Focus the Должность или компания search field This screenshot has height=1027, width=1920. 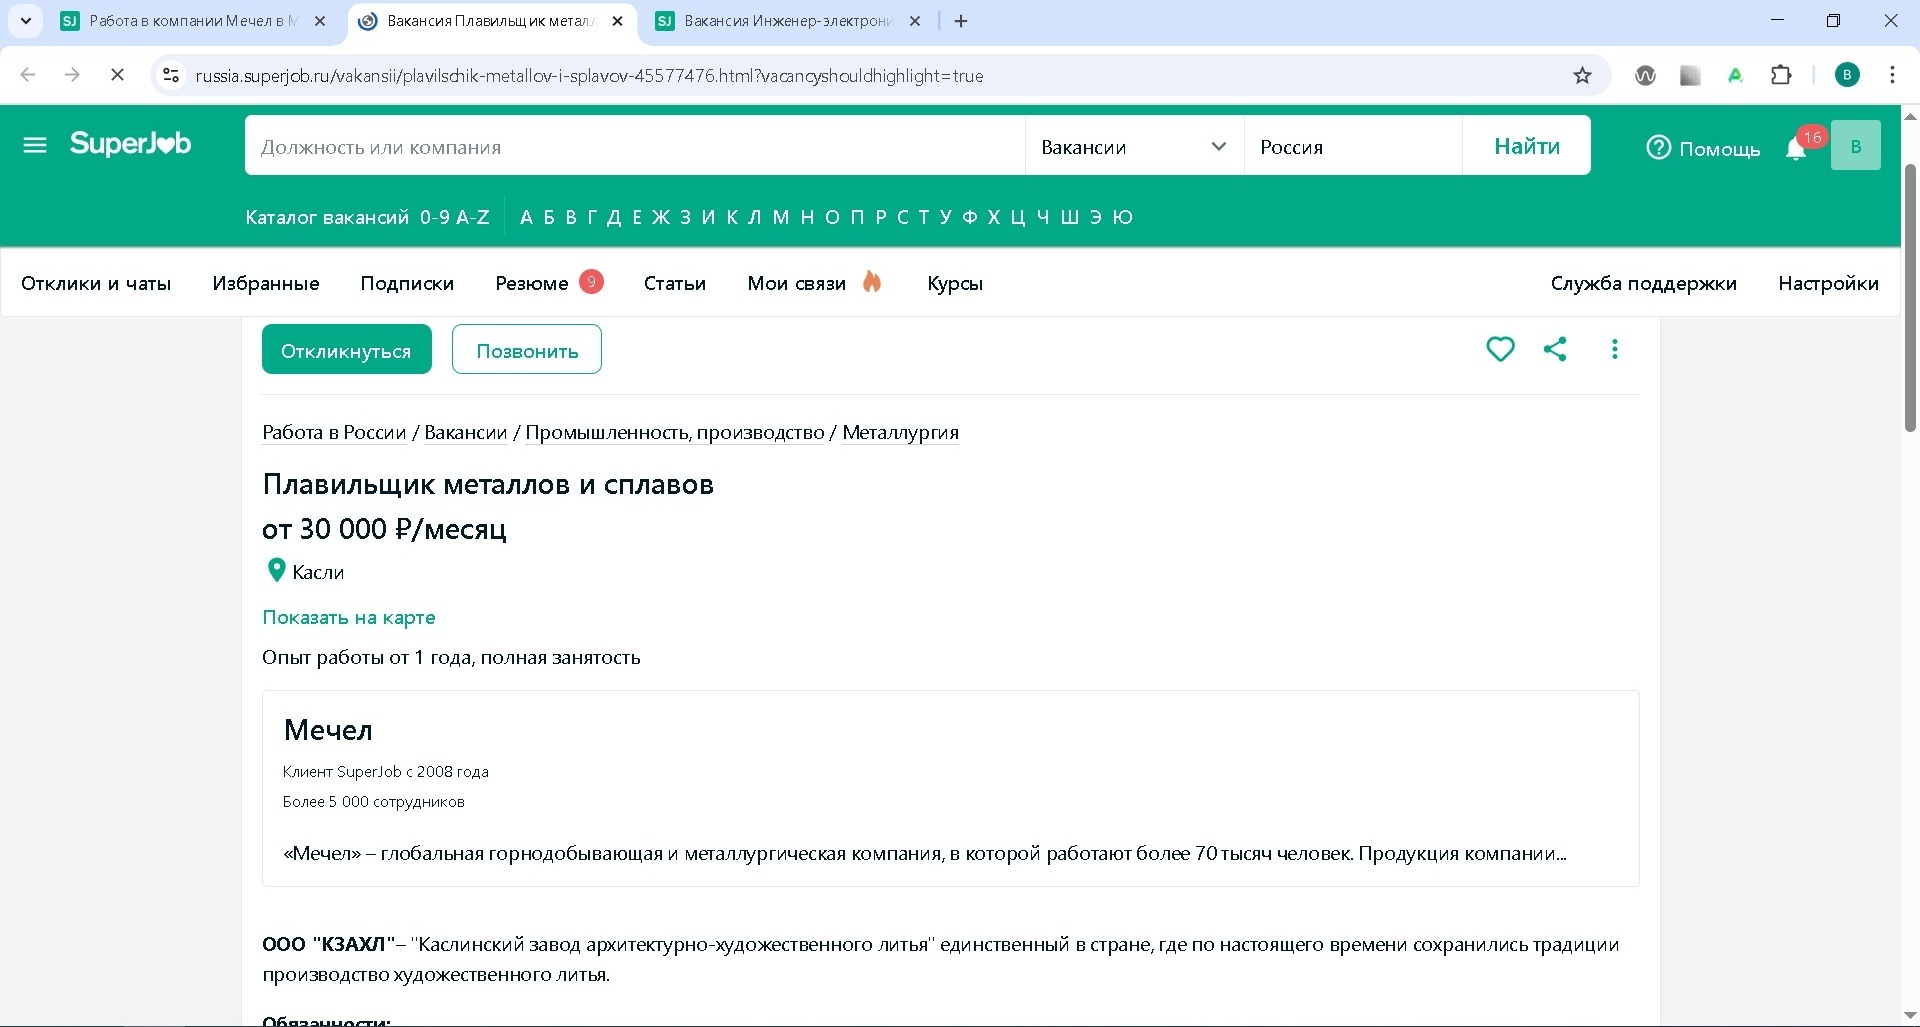(x=634, y=147)
